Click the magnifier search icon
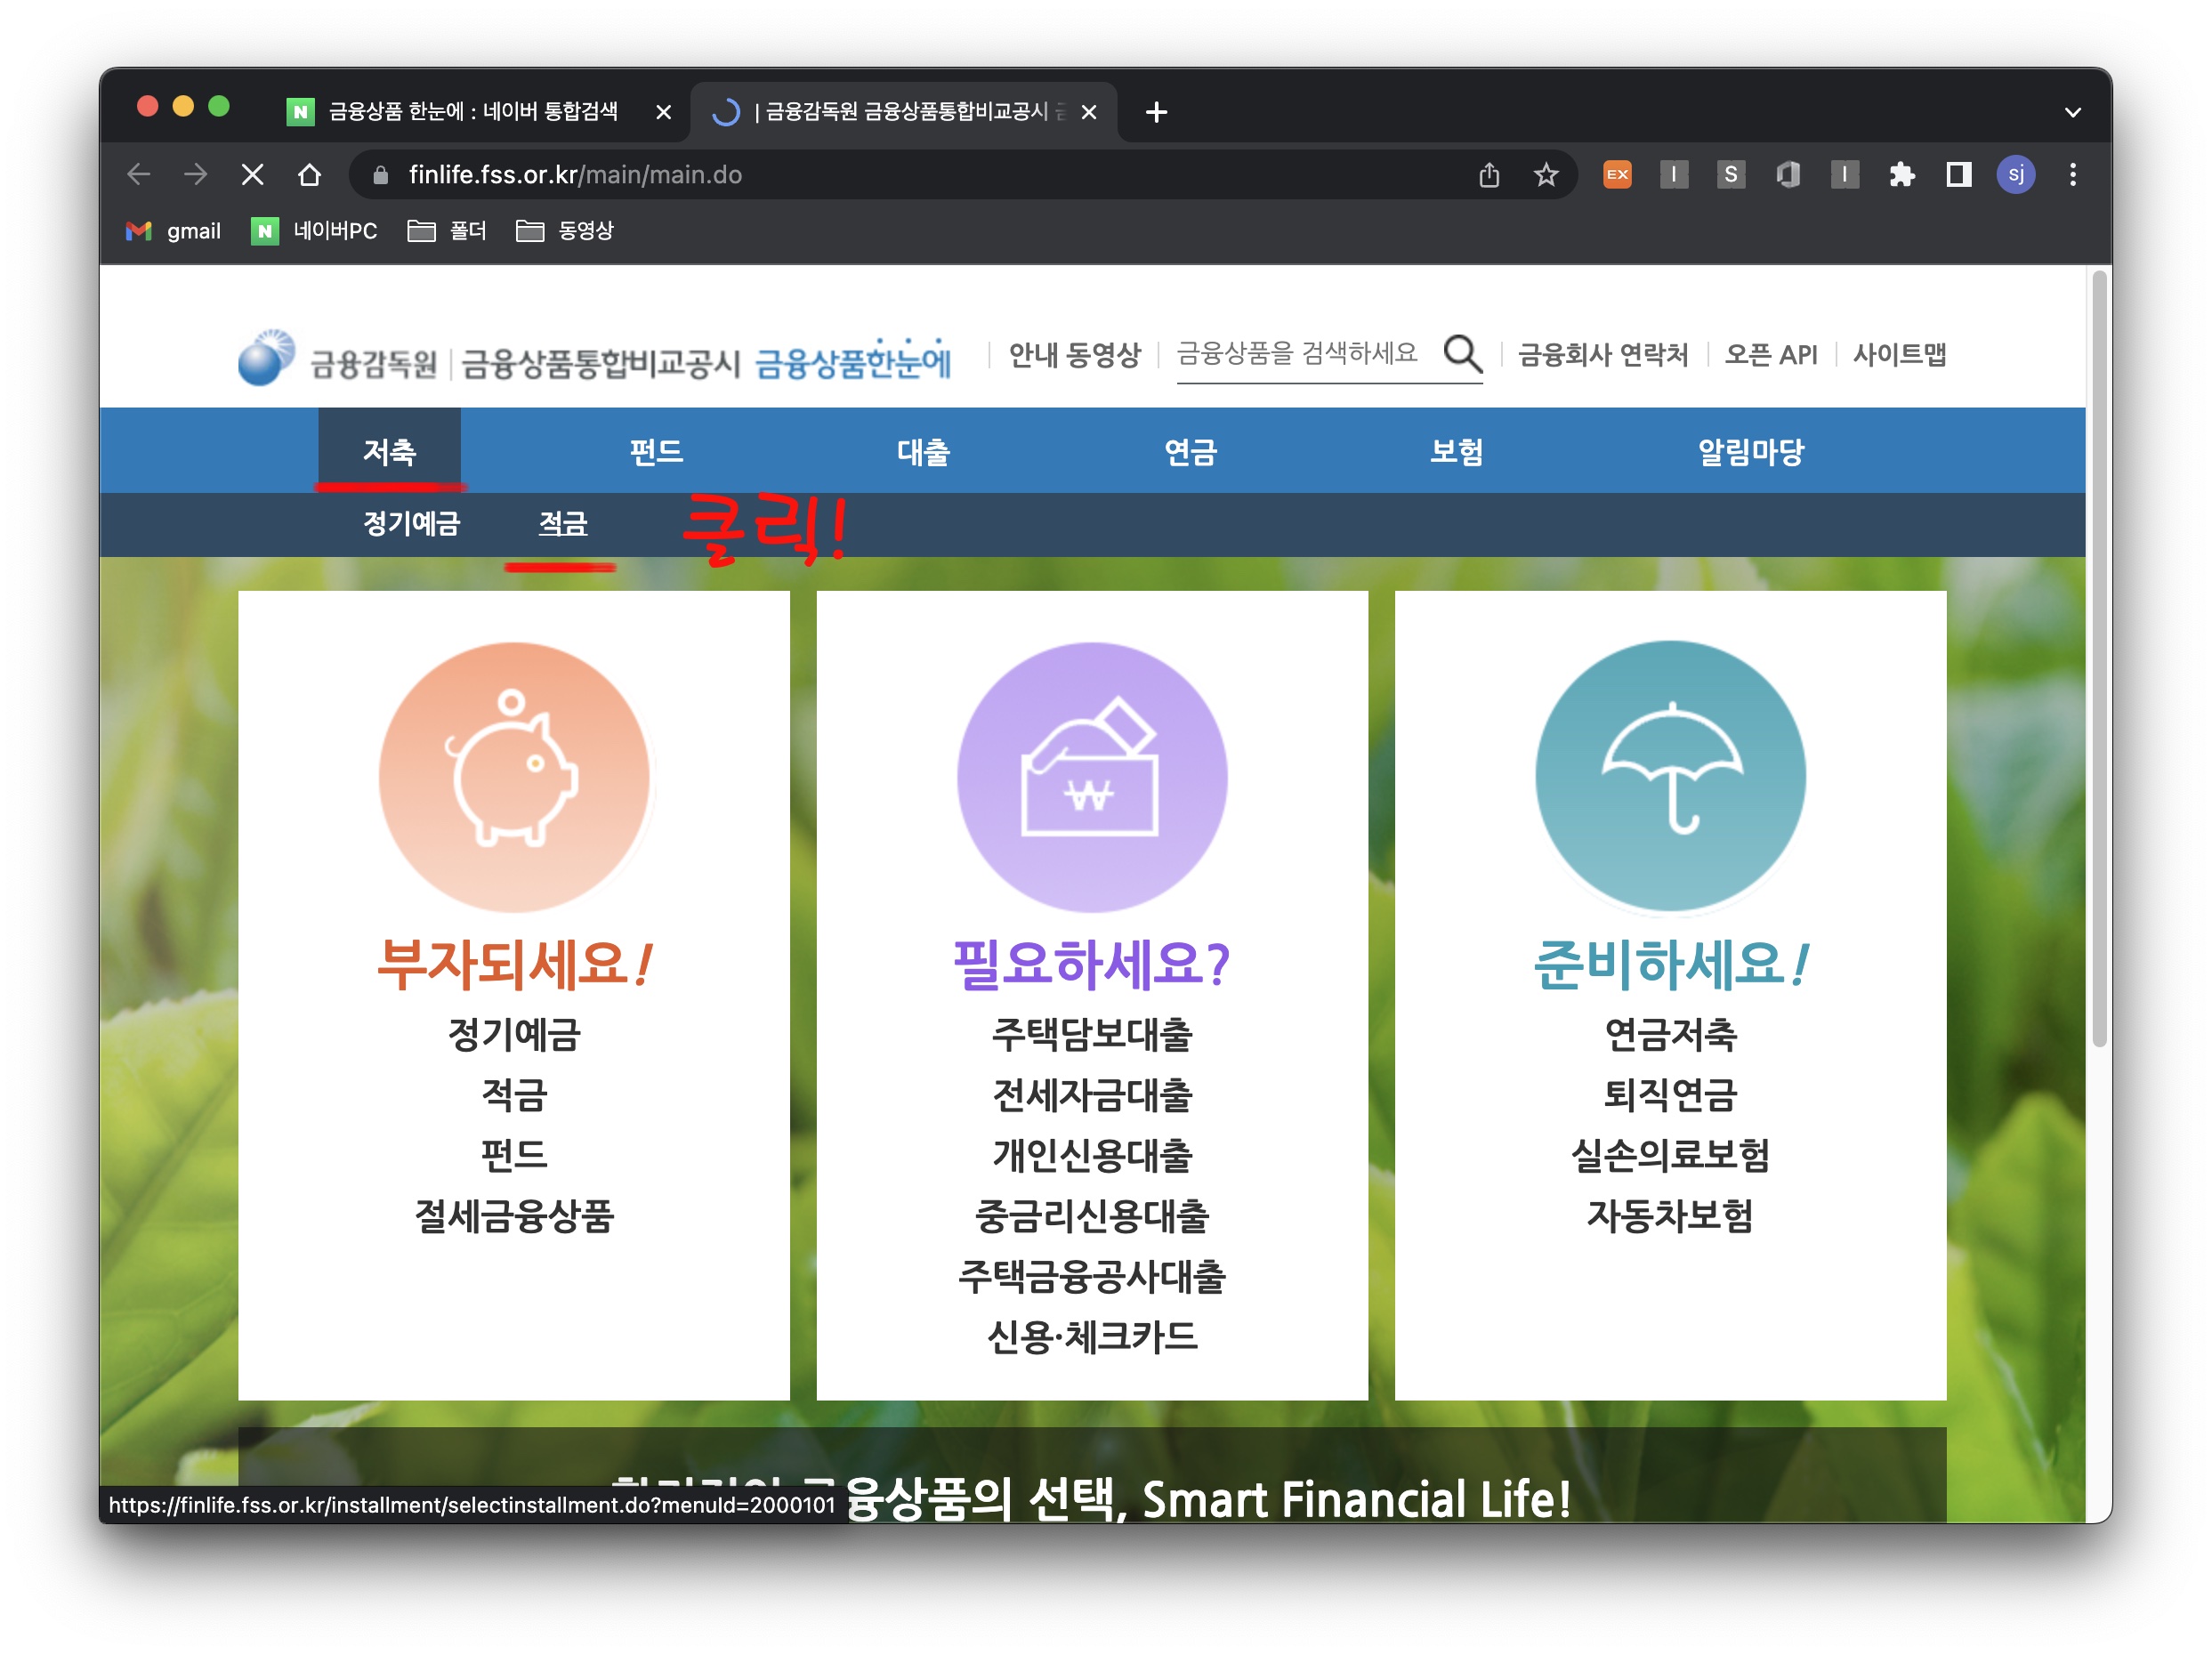Screen dimensions: 2212x1655 [x=1462, y=354]
